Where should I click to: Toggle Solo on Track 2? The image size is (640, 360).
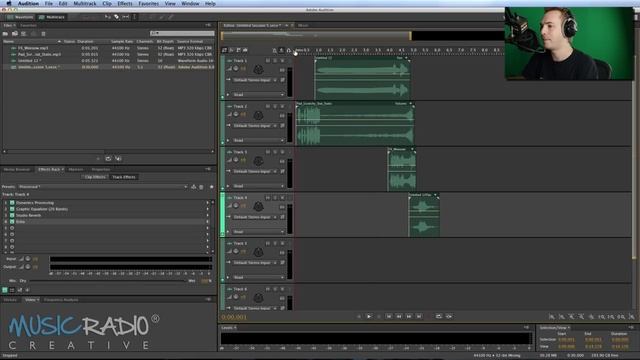point(275,106)
